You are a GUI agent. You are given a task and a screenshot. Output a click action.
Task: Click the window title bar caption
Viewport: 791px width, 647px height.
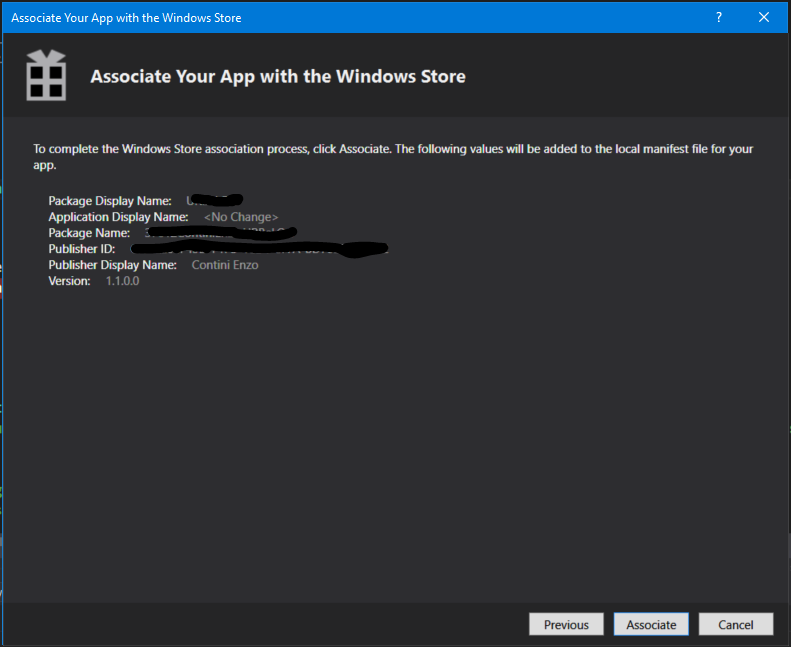pos(126,18)
